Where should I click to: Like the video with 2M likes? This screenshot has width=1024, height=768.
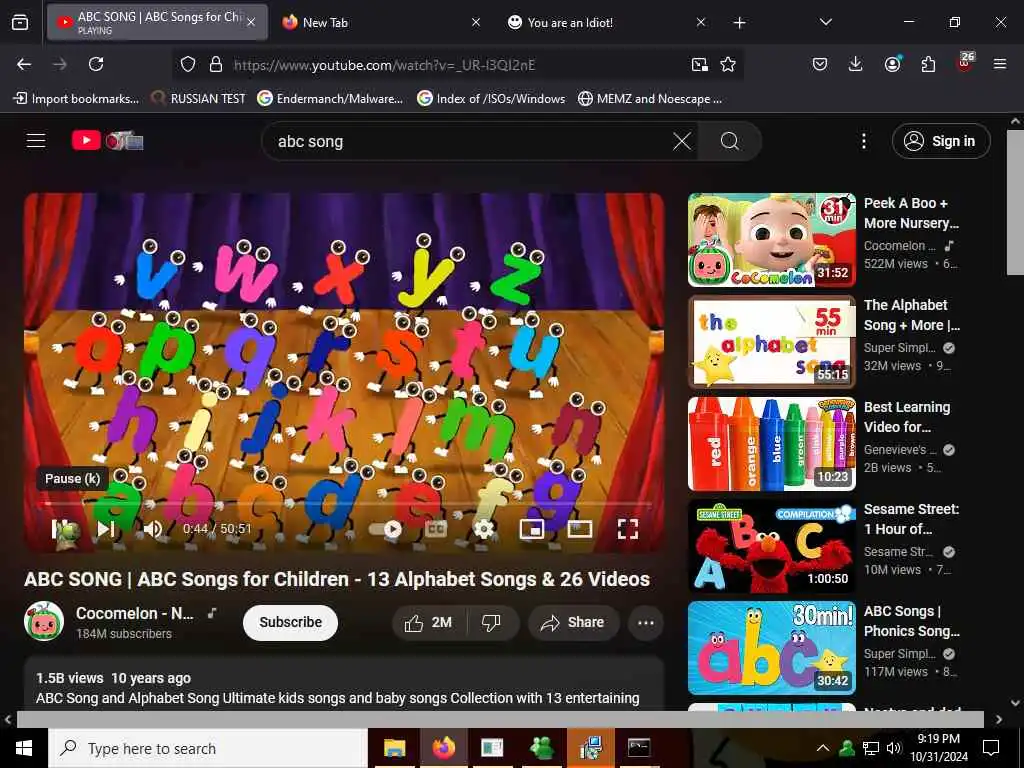429,622
